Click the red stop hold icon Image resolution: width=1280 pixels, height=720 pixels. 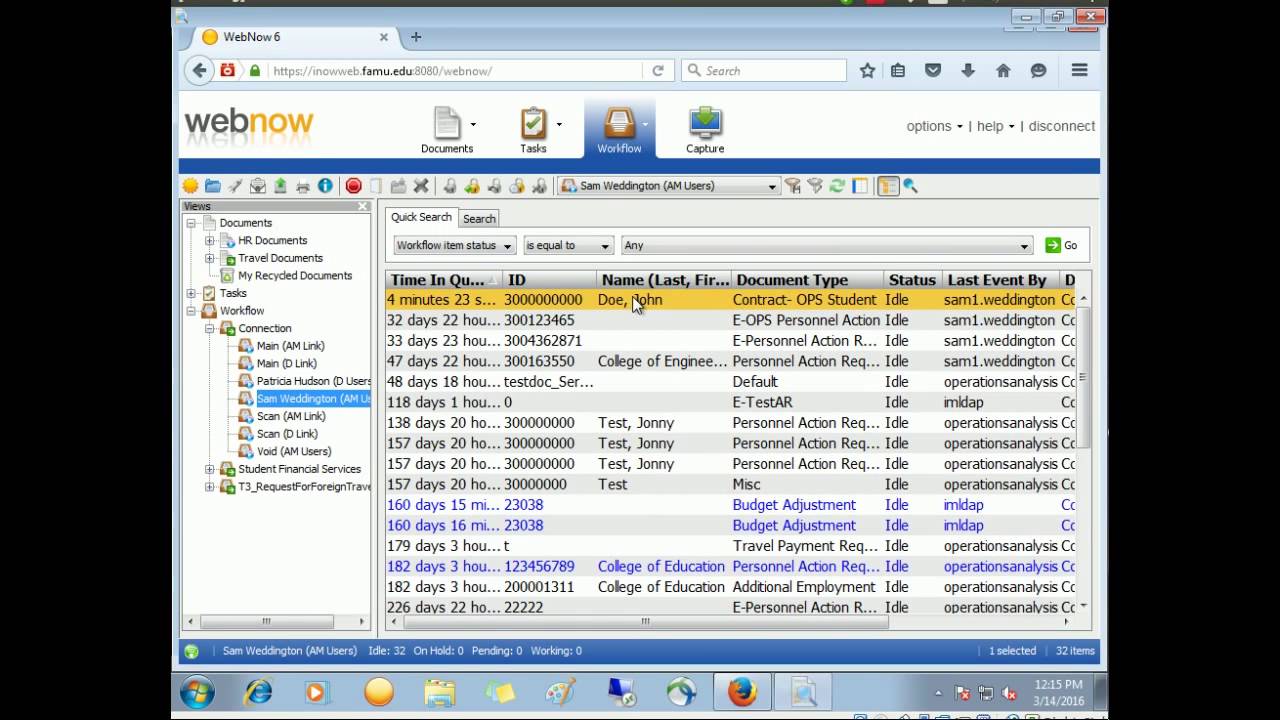tap(353, 186)
